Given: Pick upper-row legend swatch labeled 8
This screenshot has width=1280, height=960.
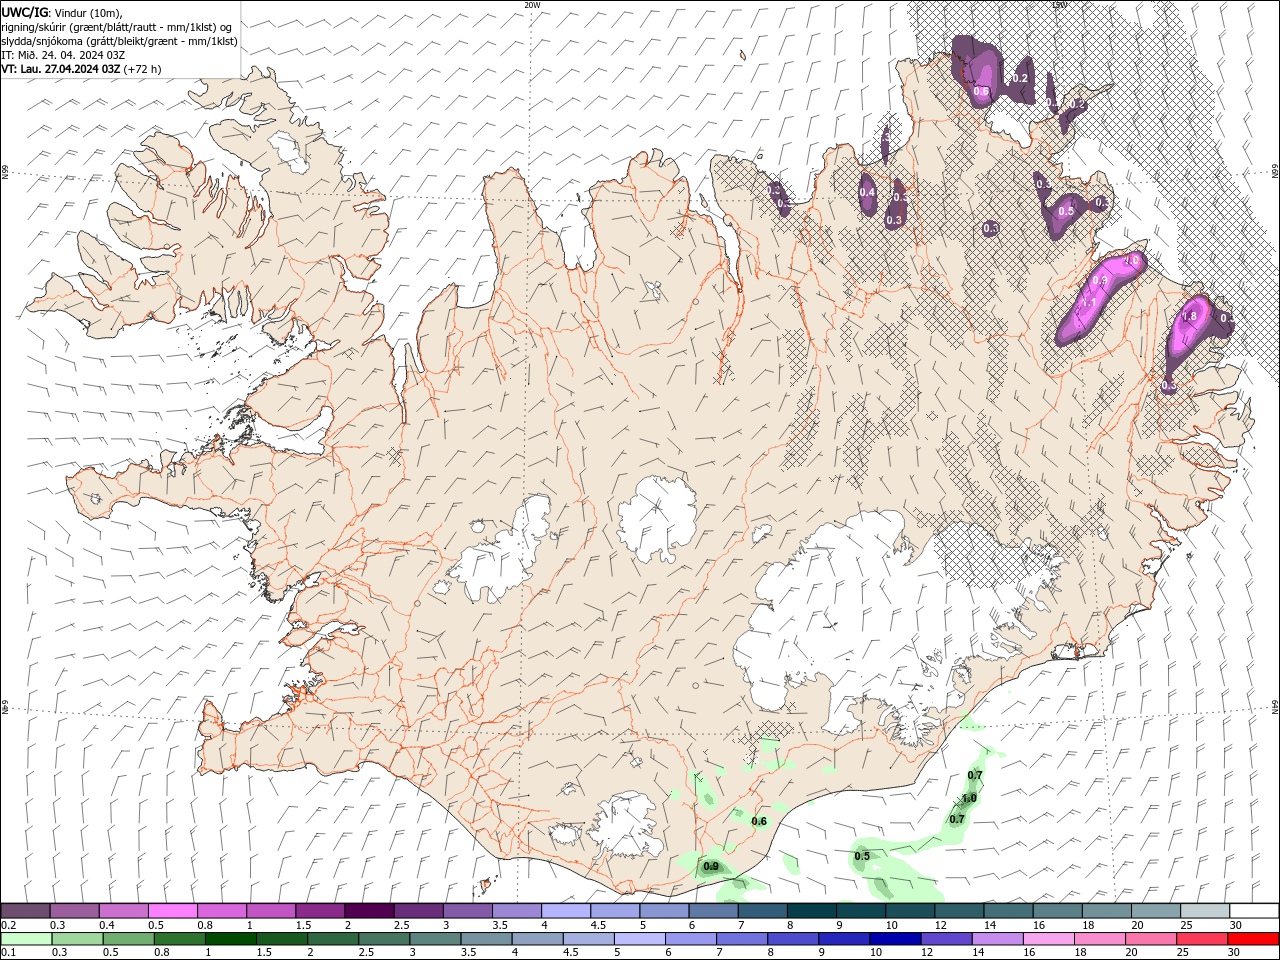Looking at the screenshot, I should click(x=810, y=910).
